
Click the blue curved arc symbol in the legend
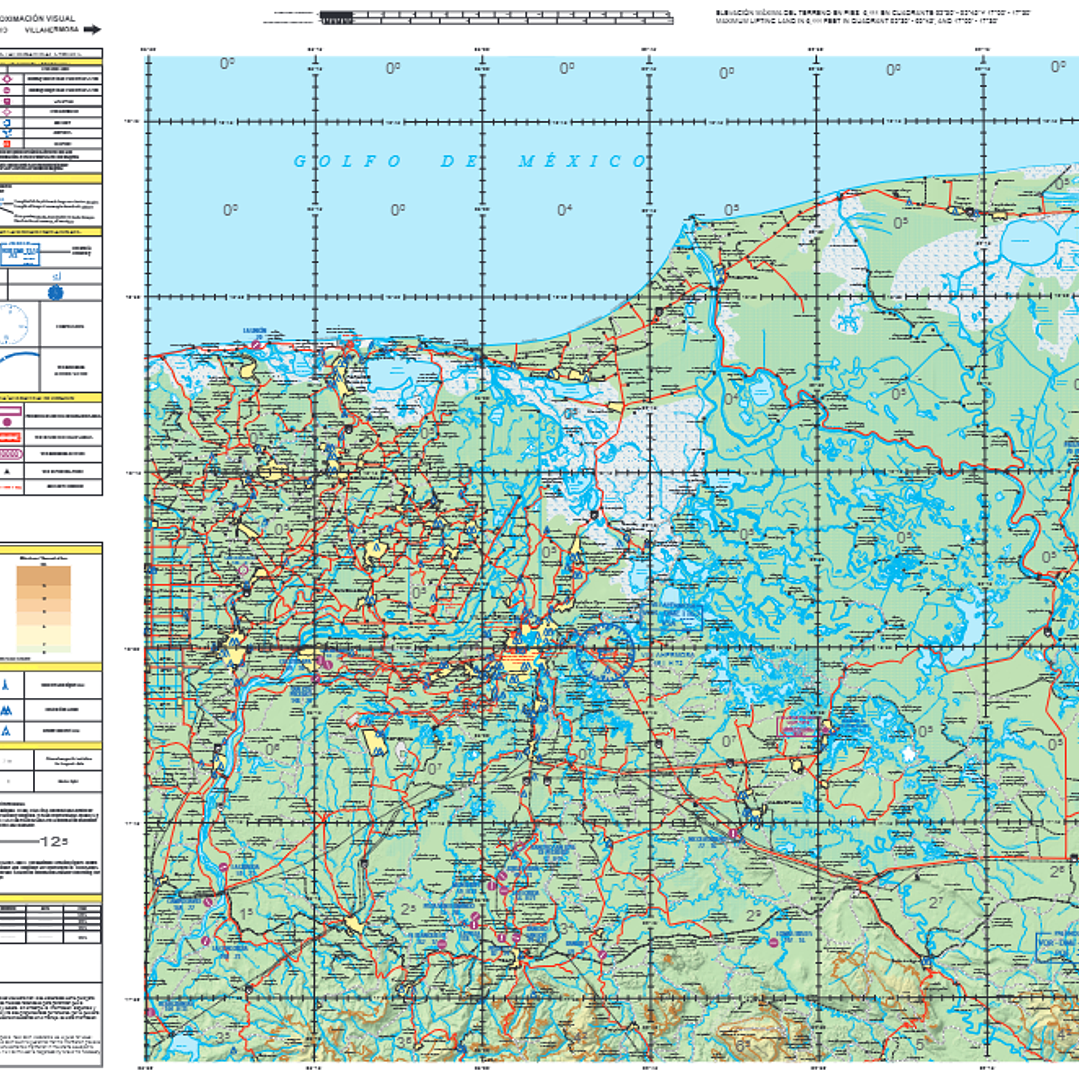[18, 360]
